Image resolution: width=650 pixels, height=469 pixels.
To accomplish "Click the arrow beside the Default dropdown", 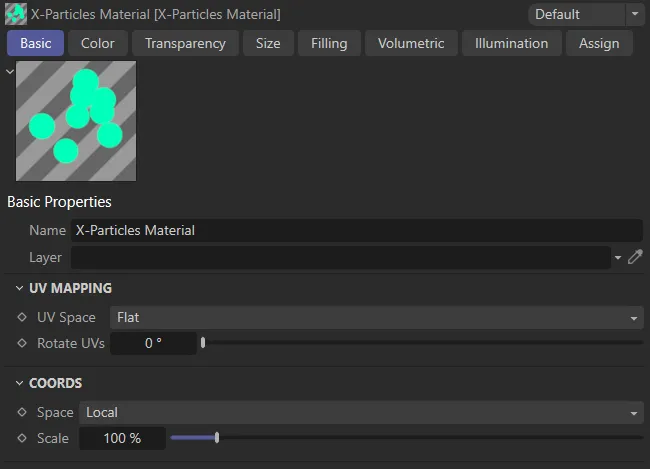I will pos(635,14).
